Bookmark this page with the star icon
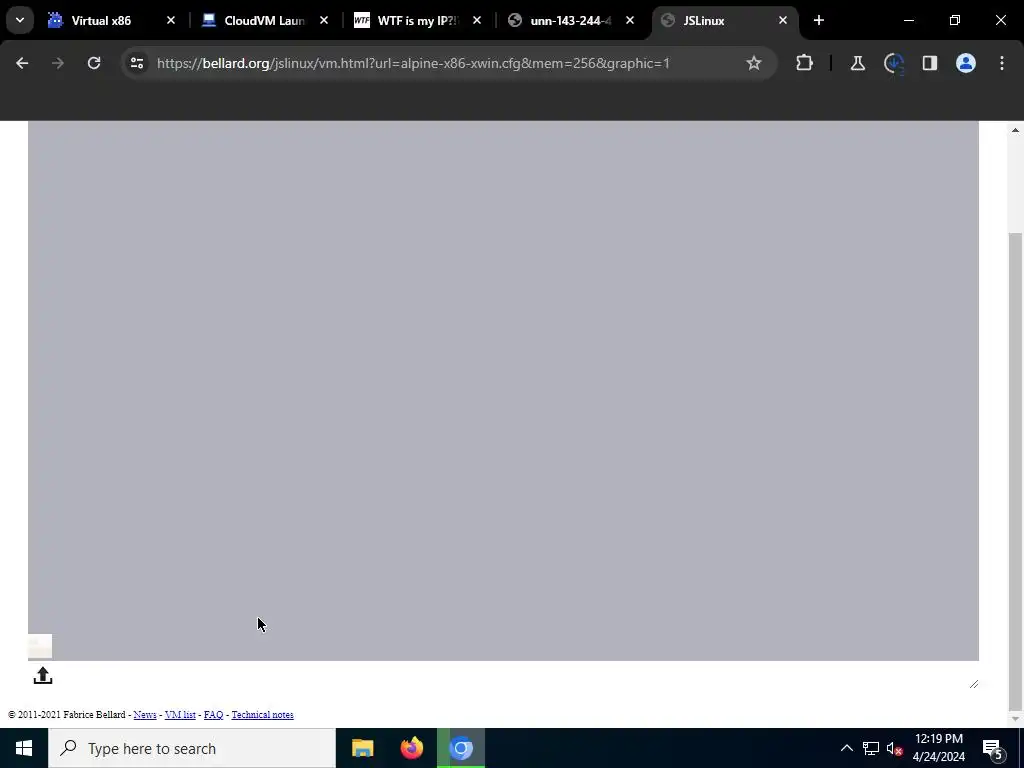This screenshot has width=1024, height=768. pyautogui.click(x=754, y=63)
